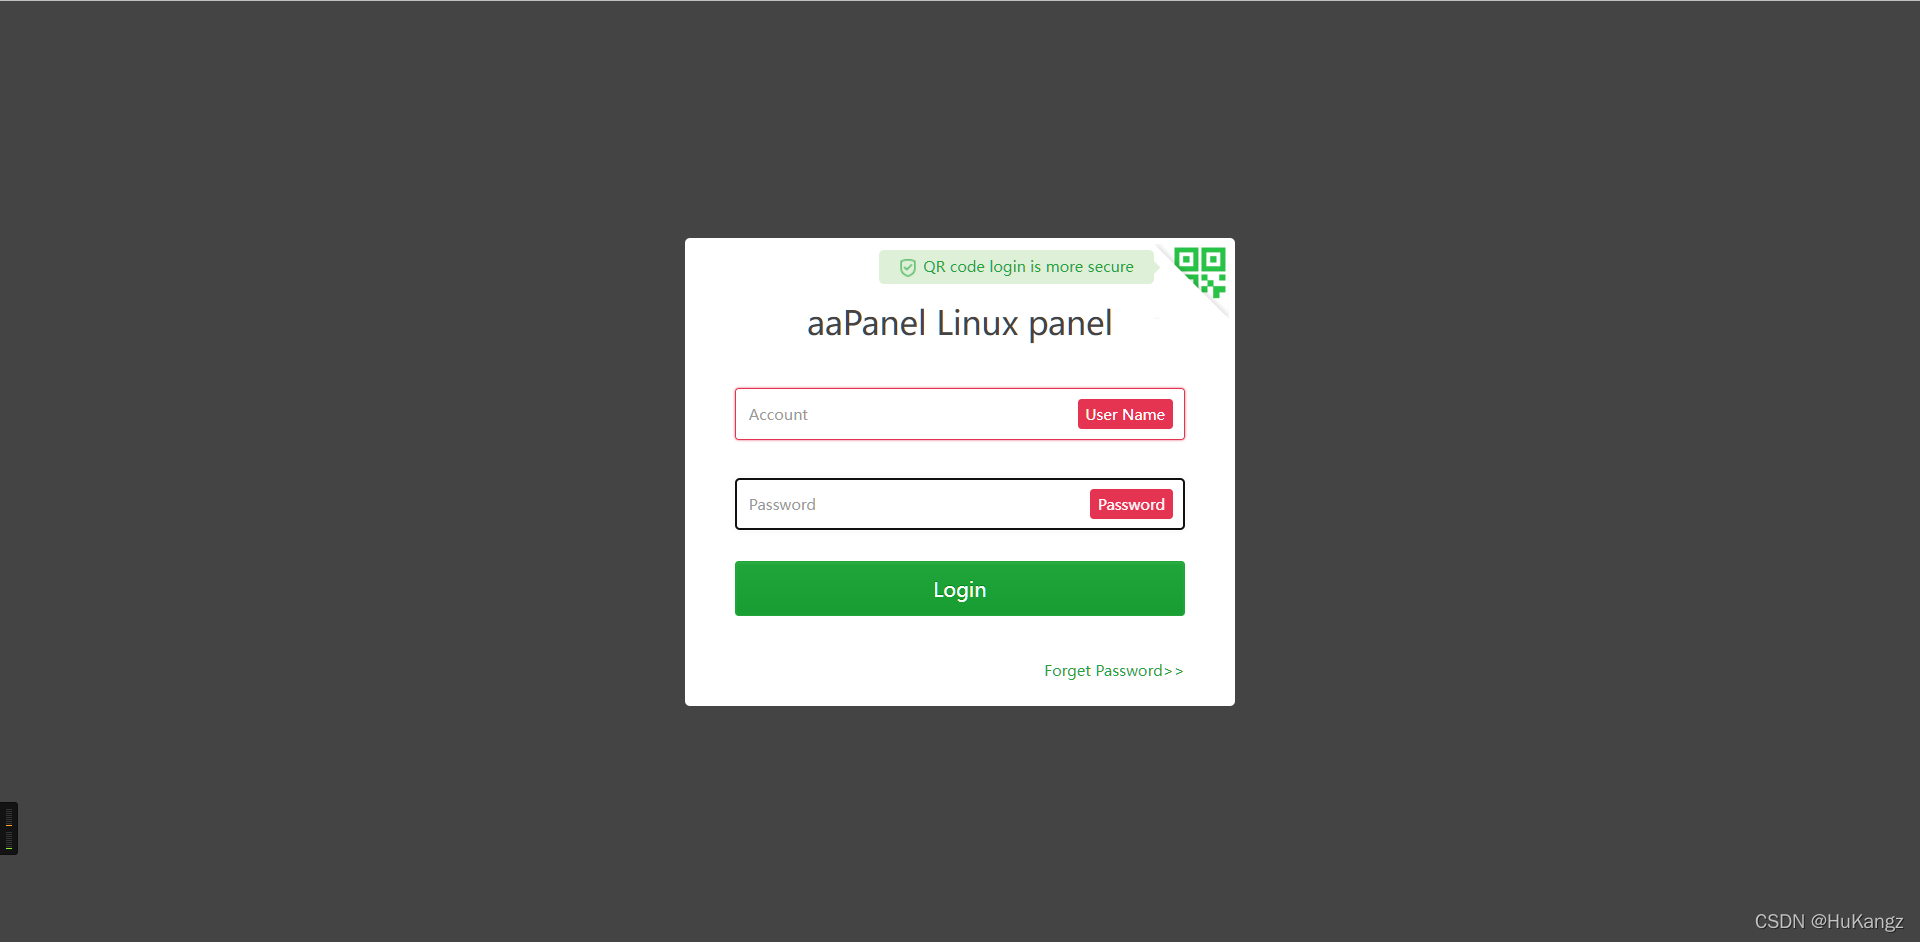Screen dimensions: 1920x942
Task: Click the 'QR code login is more secure' tip
Action: [x=1016, y=267]
